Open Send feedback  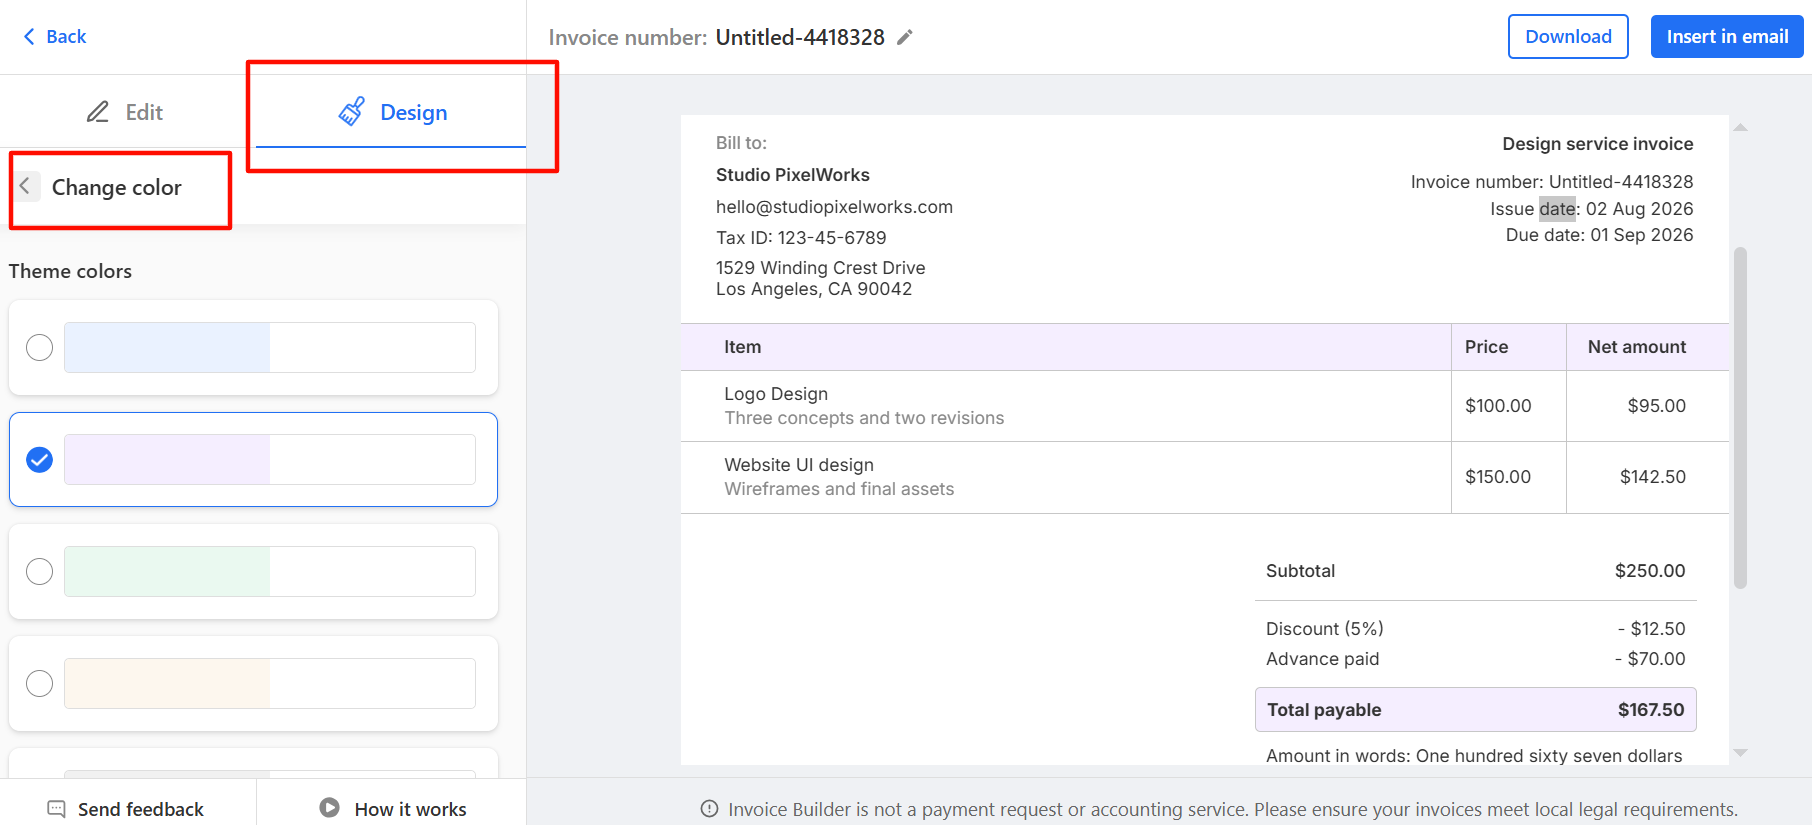[126, 808]
